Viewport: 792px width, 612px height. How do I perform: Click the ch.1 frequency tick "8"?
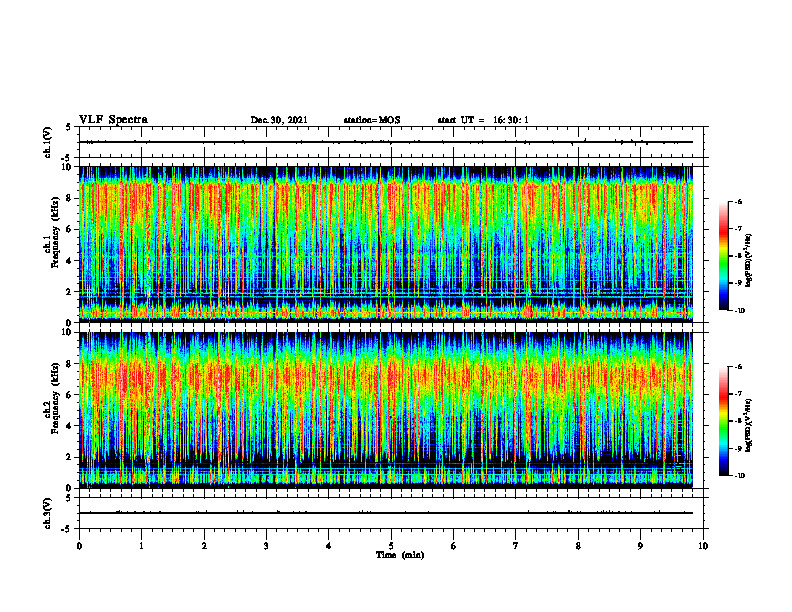click(70, 198)
